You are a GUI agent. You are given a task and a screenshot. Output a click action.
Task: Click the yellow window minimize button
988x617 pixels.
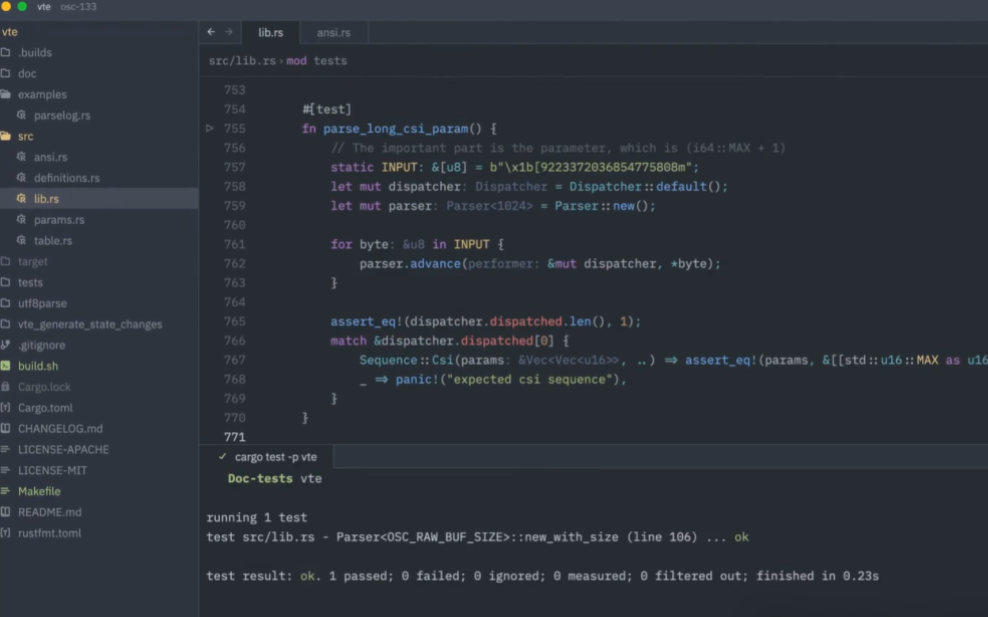coord(6,6)
